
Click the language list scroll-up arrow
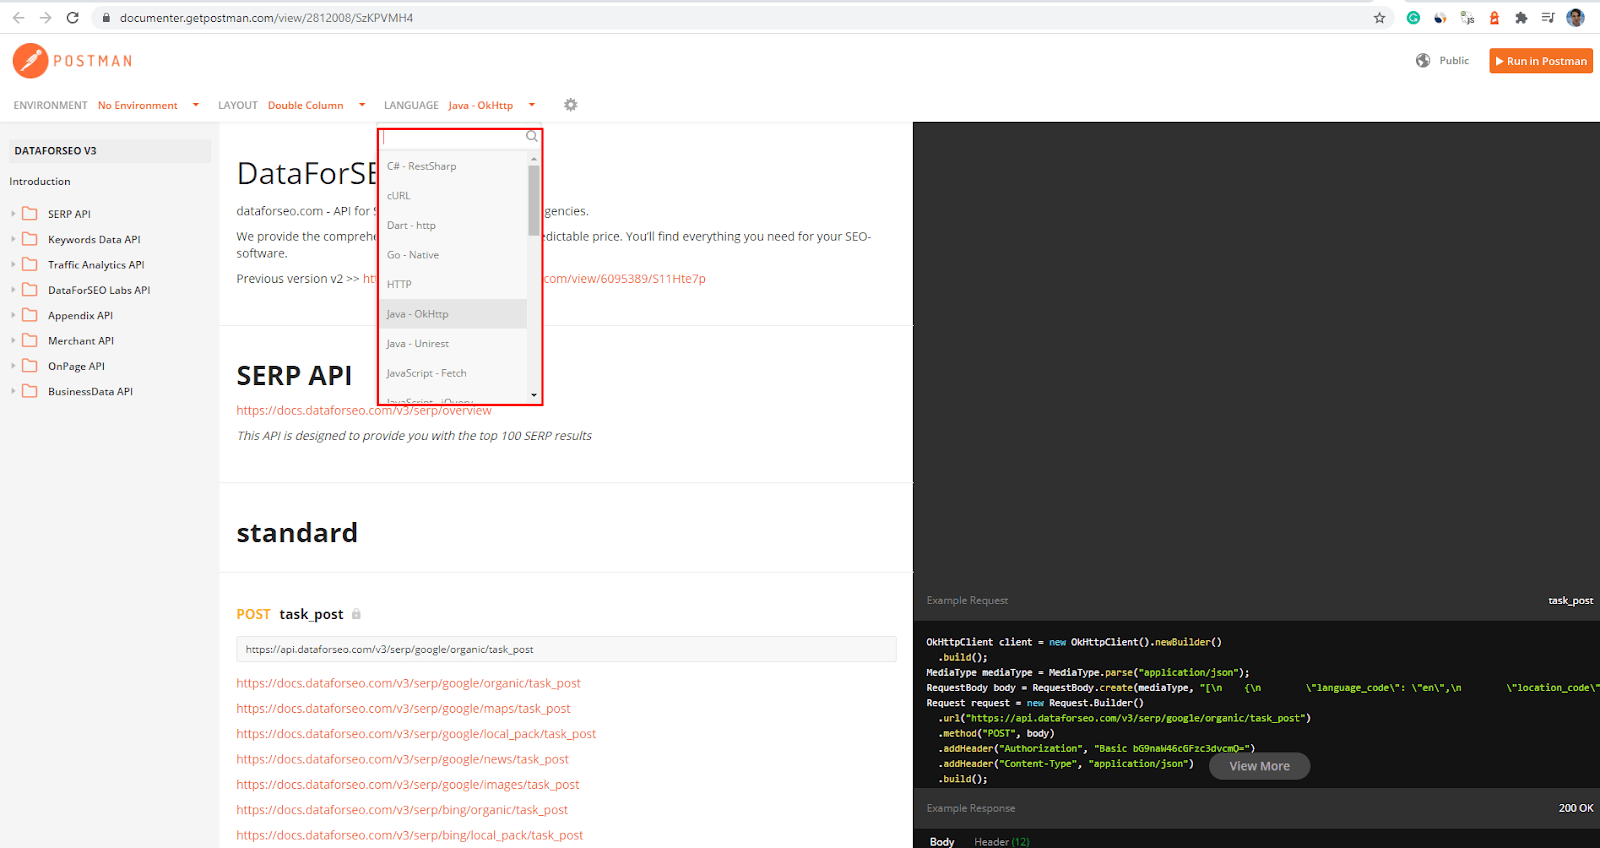534,158
